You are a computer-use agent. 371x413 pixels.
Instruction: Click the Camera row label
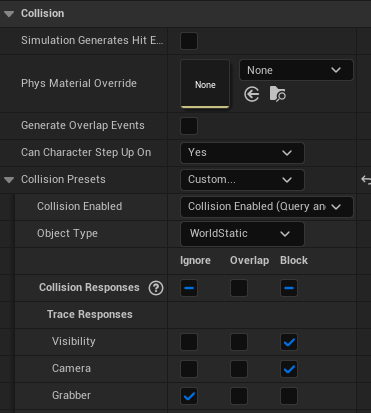click(x=71, y=368)
